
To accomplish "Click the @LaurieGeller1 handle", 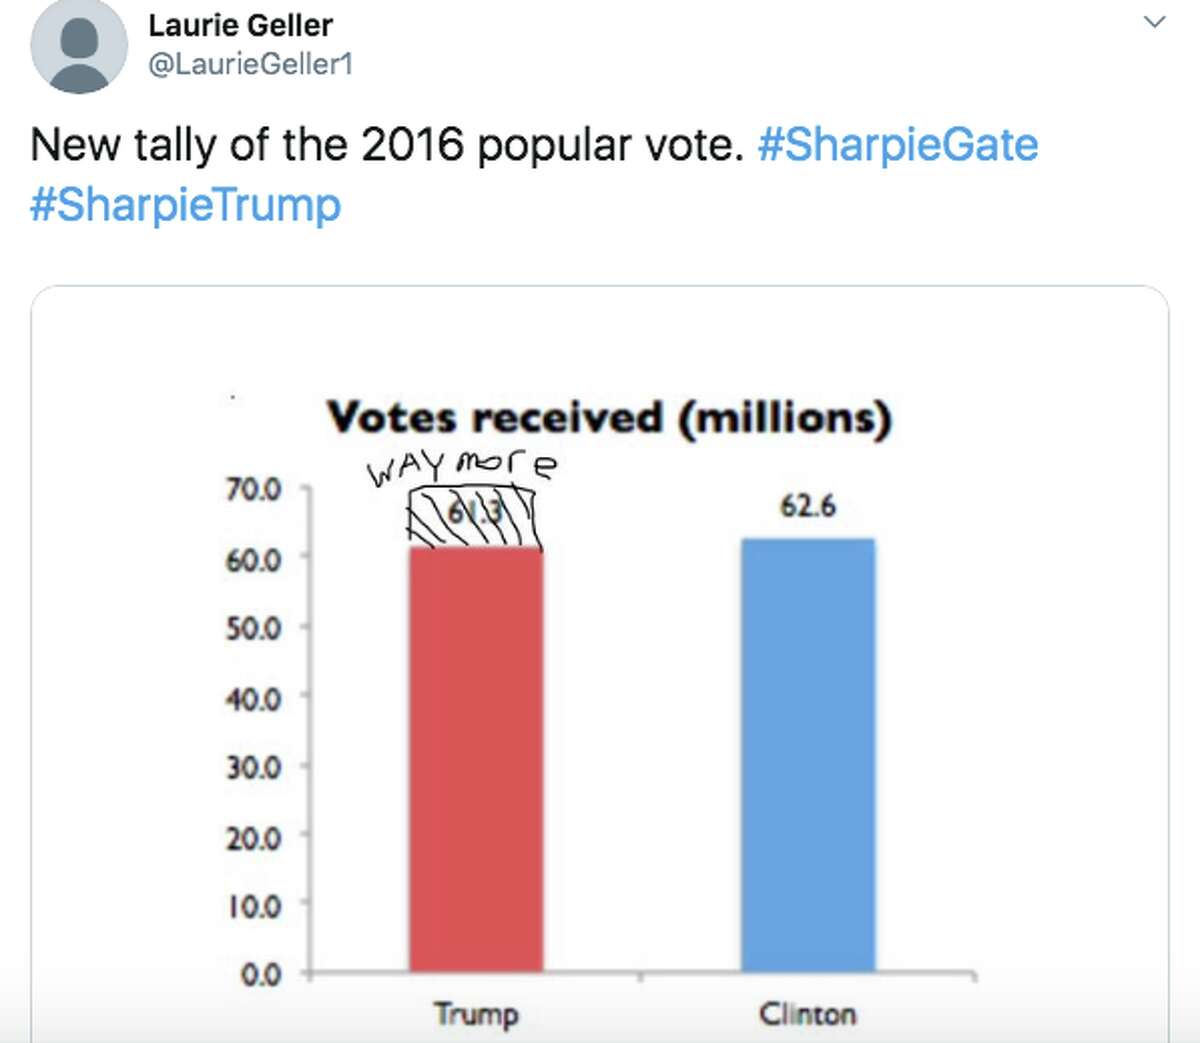I will 250,64.
